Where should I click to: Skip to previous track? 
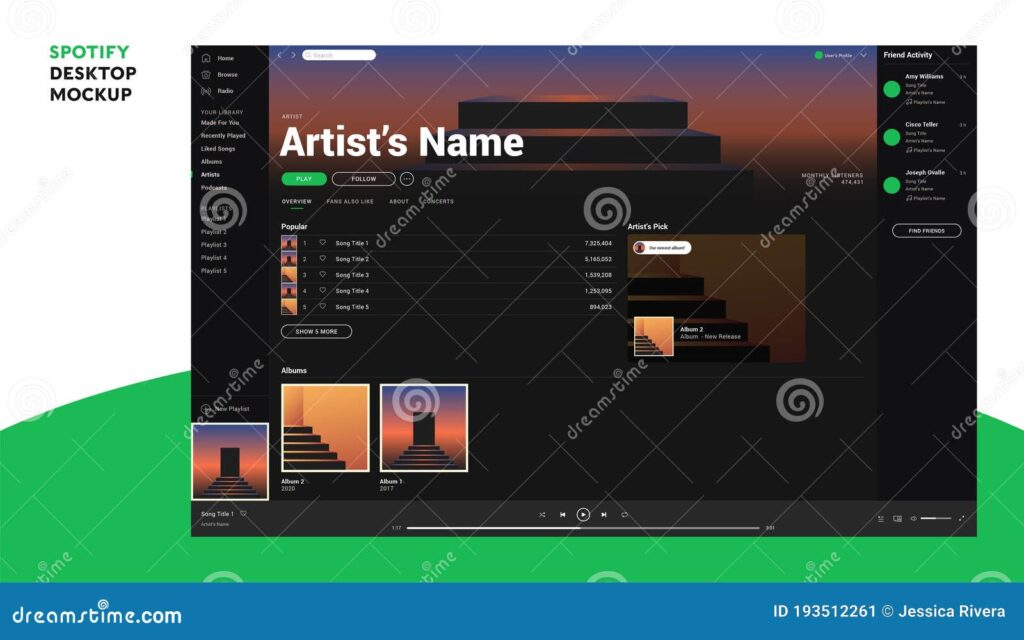click(x=562, y=515)
